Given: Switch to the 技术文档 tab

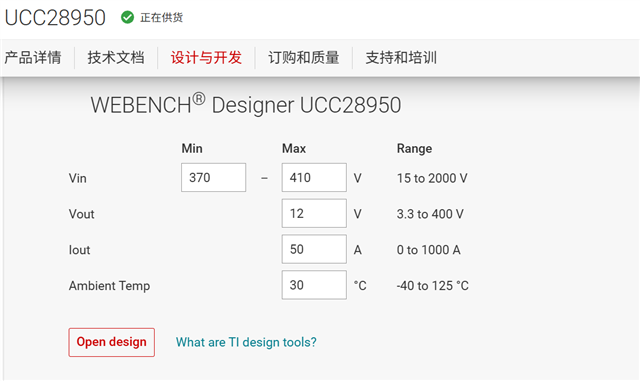Looking at the screenshot, I should [116, 58].
